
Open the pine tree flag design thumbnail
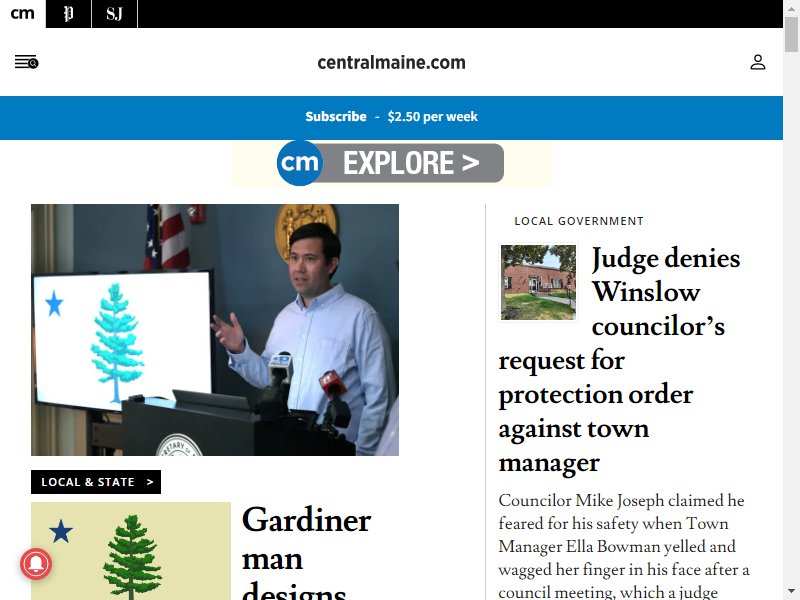coord(131,551)
